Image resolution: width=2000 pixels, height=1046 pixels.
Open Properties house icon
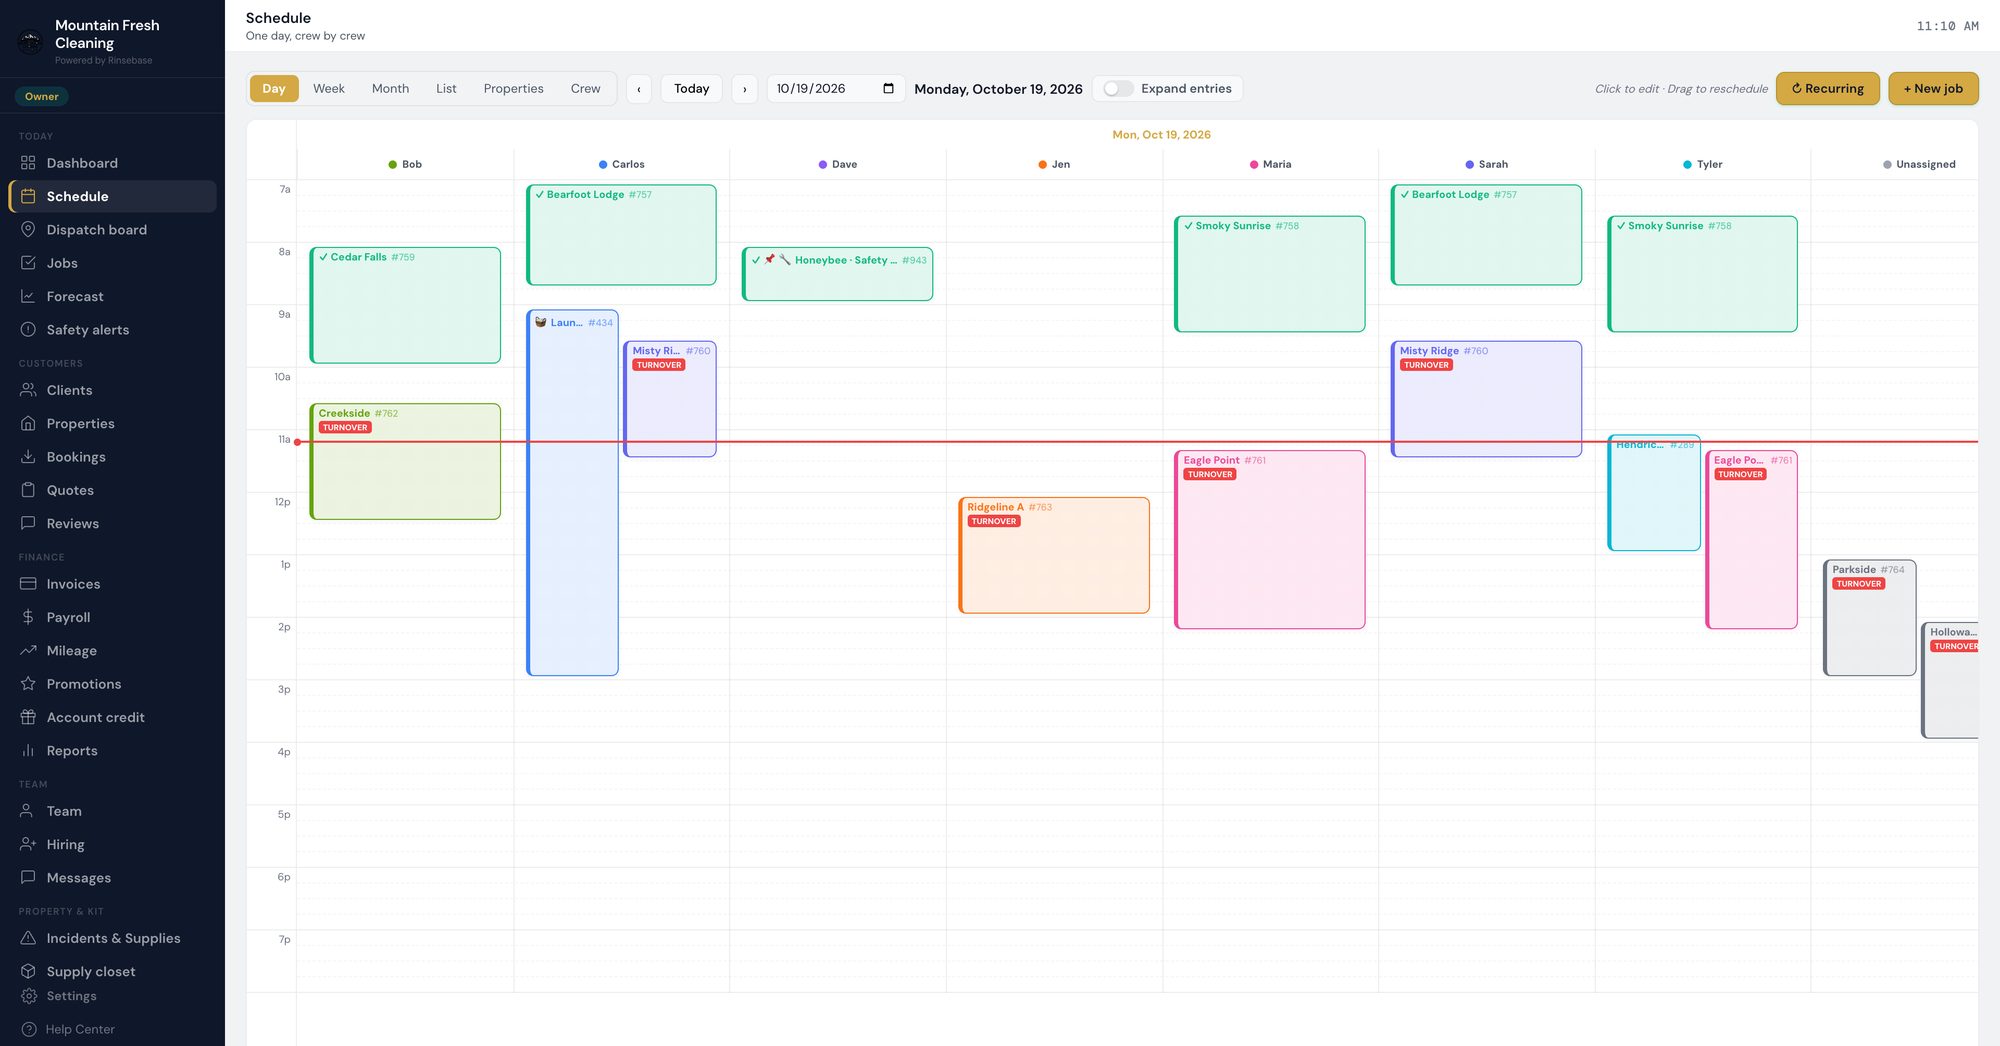[x=28, y=423]
